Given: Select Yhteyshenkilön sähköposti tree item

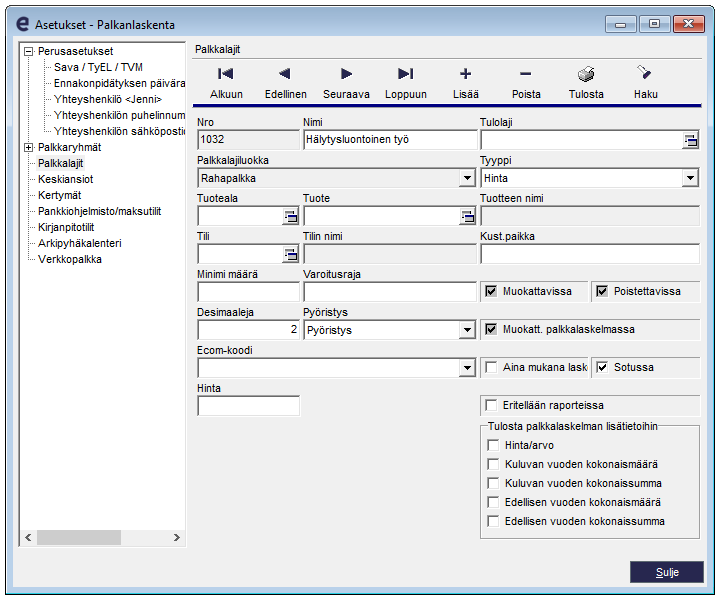Looking at the screenshot, I should (119, 131).
